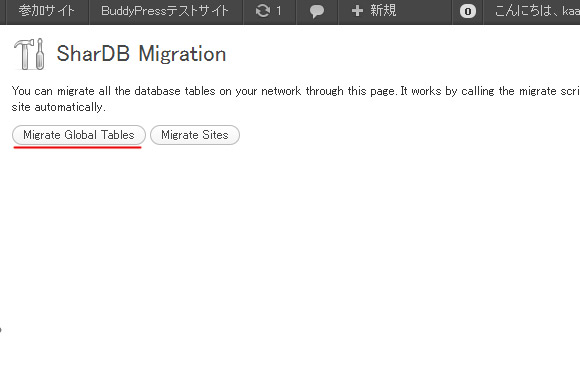This screenshot has width=580, height=380.
Task: Click the text 'site automatically.'
Action: 58,107
